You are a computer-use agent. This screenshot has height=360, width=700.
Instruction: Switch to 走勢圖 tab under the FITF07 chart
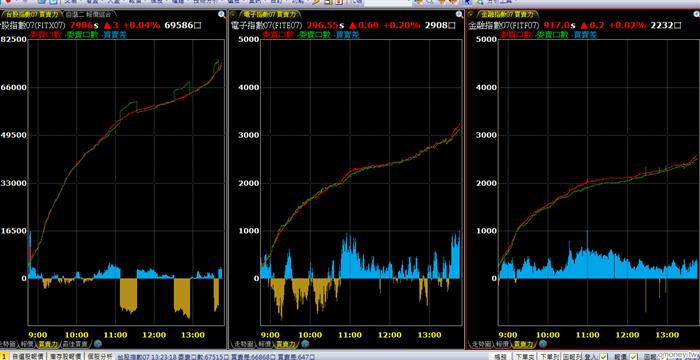(x=481, y=344)
